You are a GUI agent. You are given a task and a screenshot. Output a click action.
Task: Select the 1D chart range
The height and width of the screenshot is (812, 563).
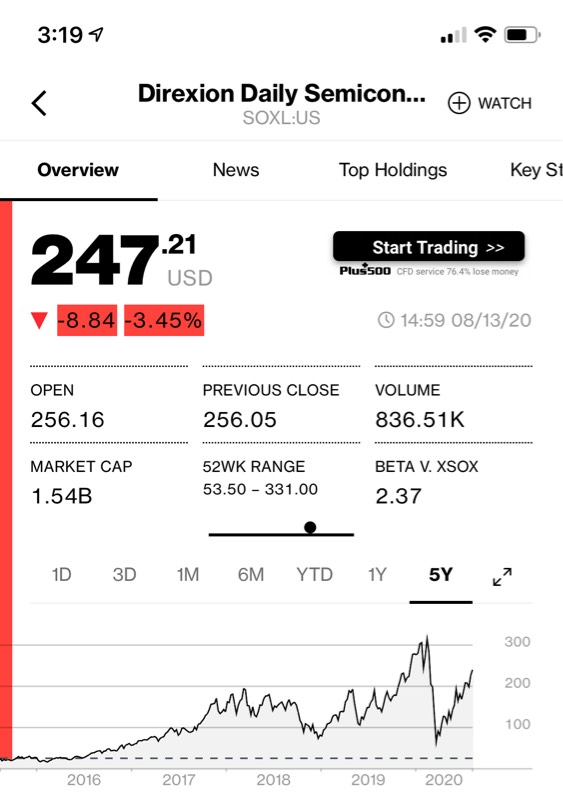pos(62,575)
